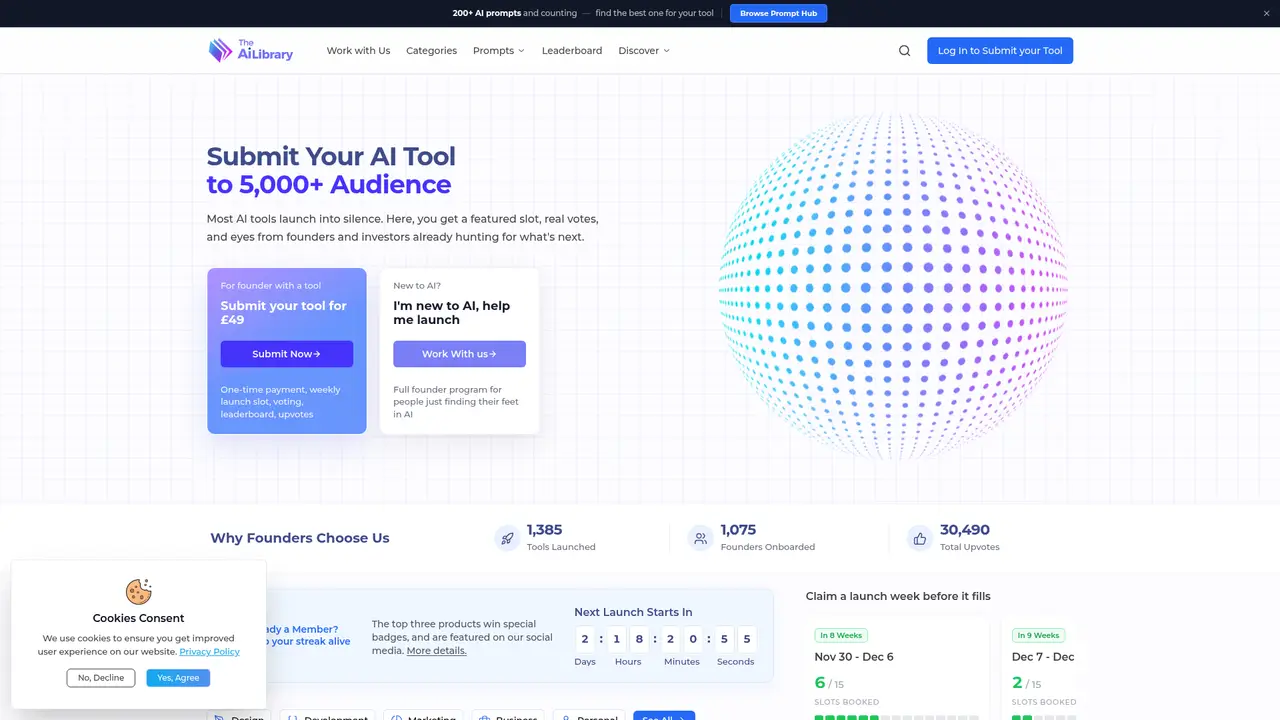Open the Leaderboard page

(x=572, y=51)
